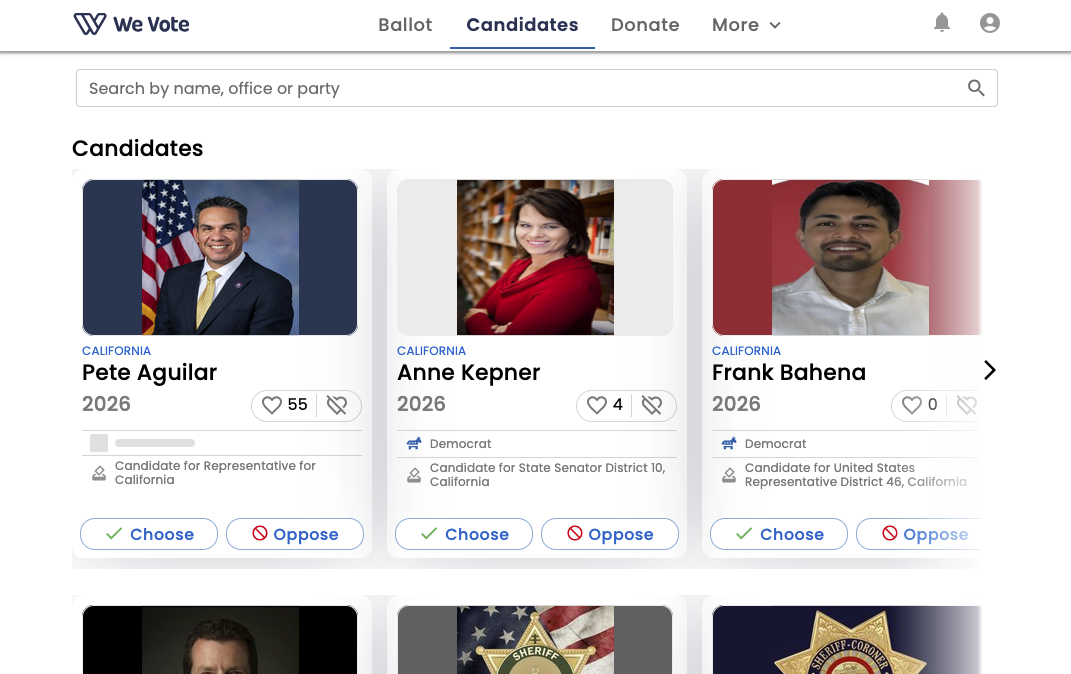1071x674 pixels.
Task: Show next candidates with right chevron
Action: [990, 370]
